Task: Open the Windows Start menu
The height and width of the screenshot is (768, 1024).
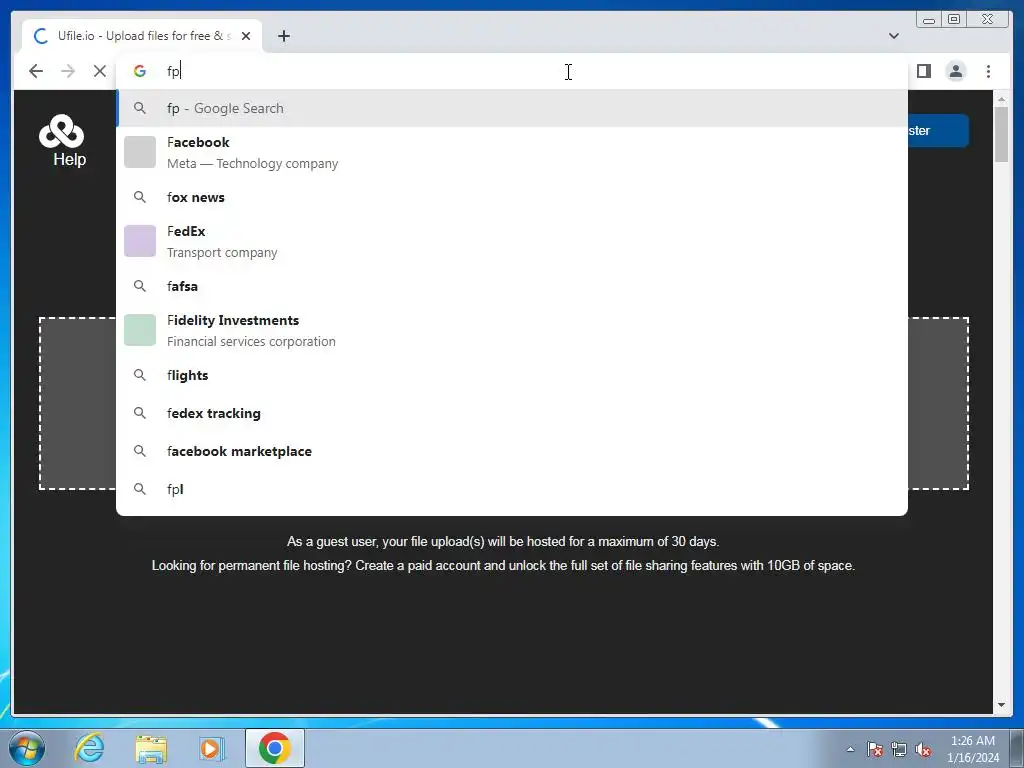Action: 27,748
